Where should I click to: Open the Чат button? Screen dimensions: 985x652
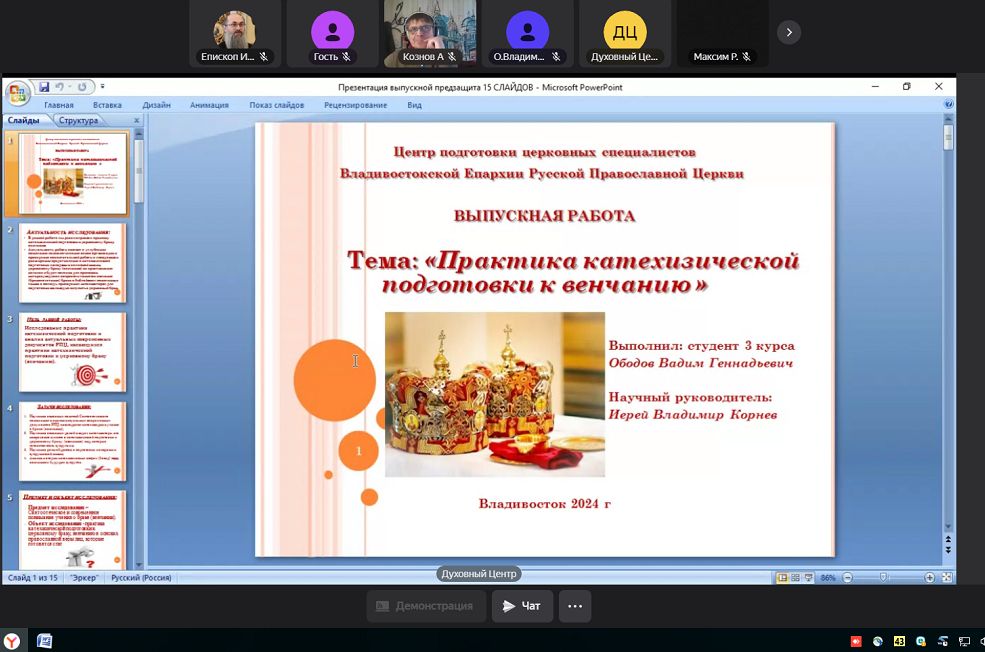(x=521, y=606)
